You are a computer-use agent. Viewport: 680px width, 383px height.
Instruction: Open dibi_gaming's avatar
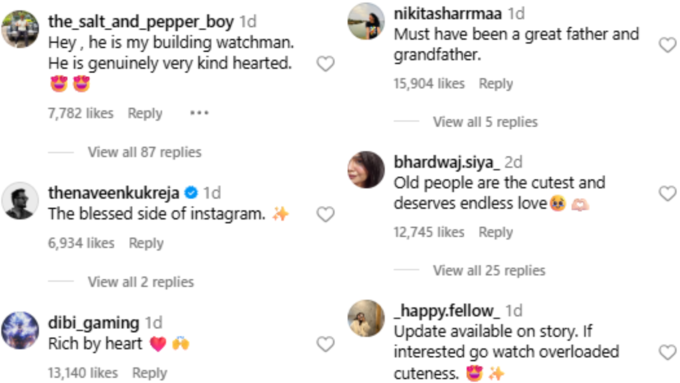(20, 330)
